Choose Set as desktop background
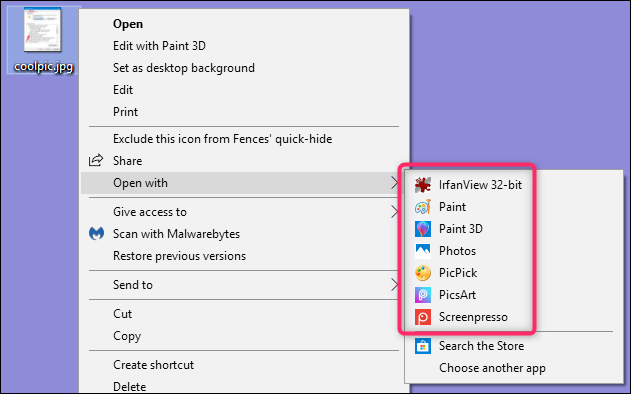 point(184,68)
